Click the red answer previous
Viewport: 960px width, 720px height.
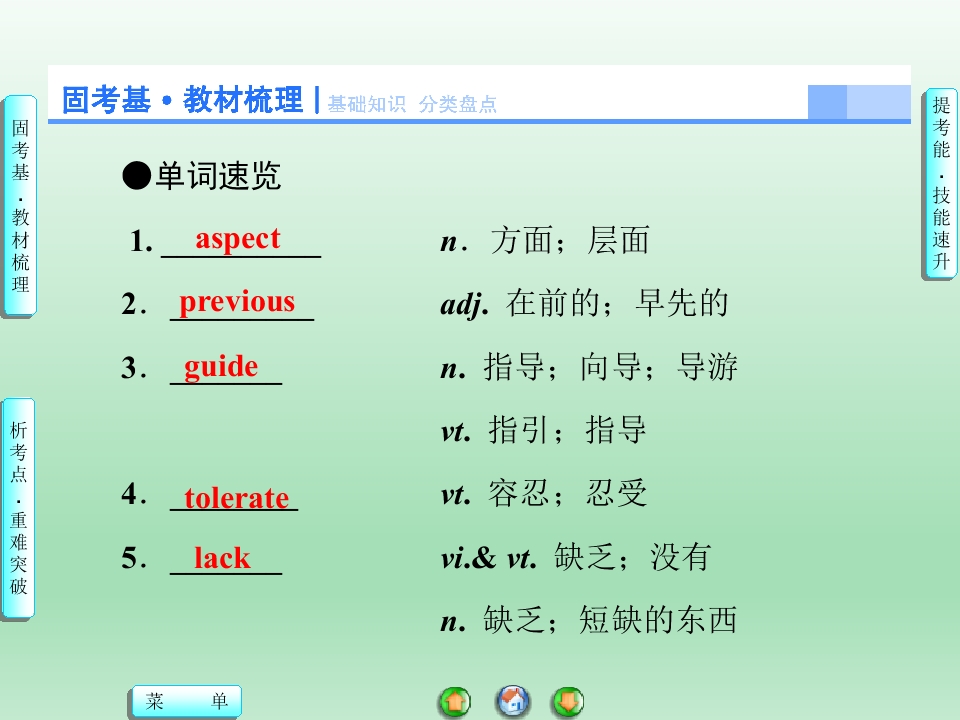[x=237, y=302]
